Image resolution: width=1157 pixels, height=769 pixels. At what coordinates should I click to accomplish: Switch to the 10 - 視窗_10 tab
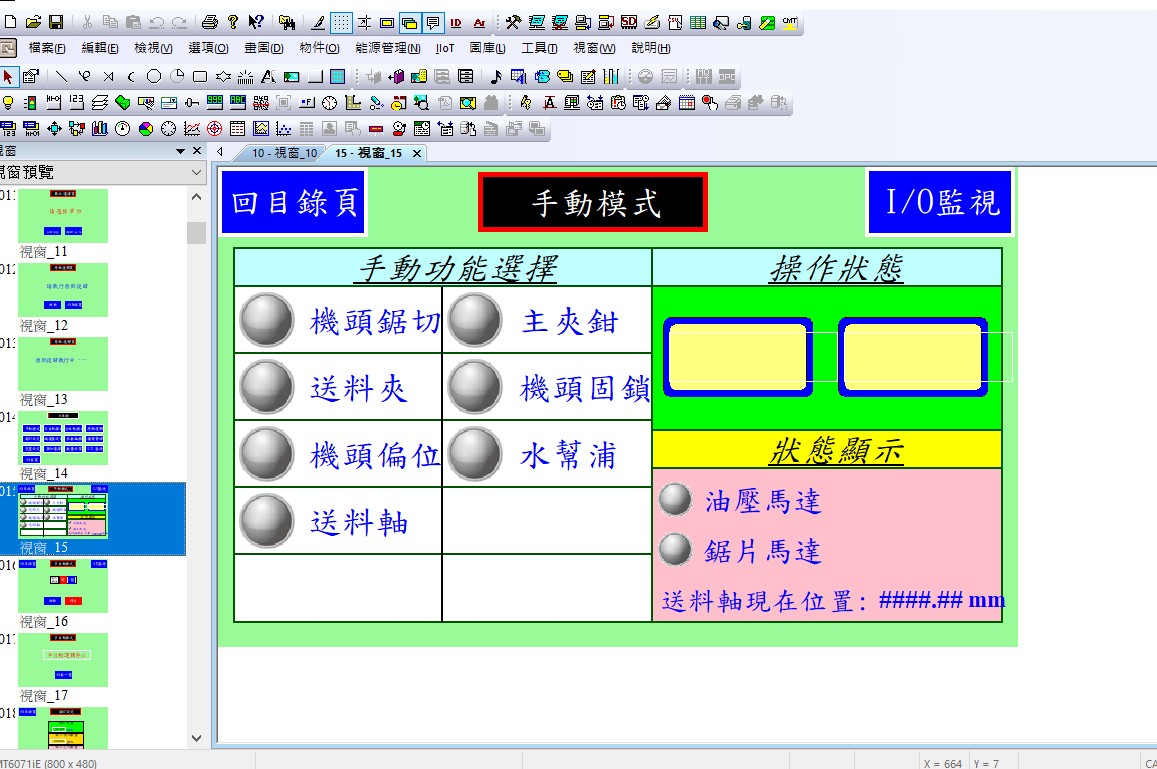(283, 153)
